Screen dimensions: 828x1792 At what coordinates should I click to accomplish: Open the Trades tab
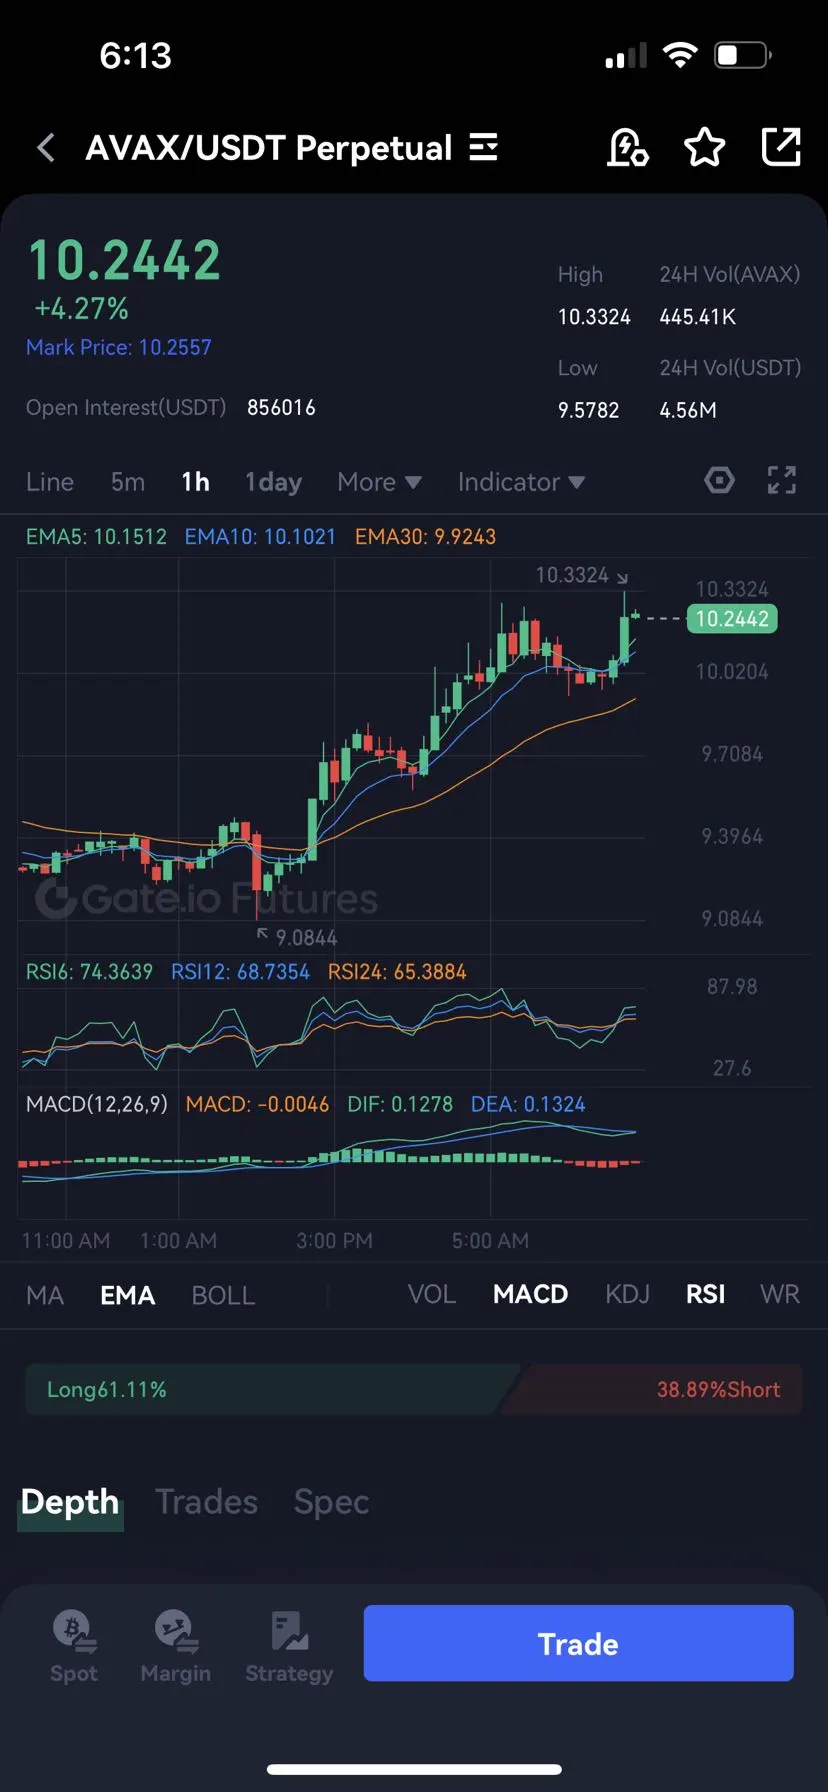pos(206,1502)
